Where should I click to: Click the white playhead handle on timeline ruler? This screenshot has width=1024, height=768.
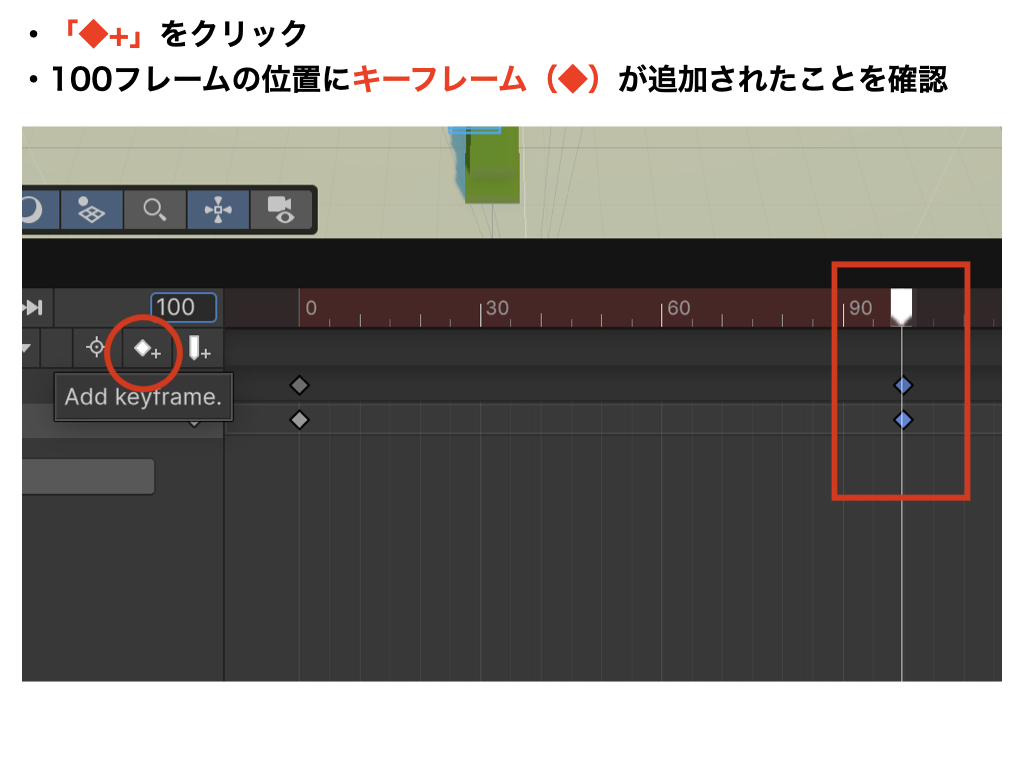(x=902, y=305)
